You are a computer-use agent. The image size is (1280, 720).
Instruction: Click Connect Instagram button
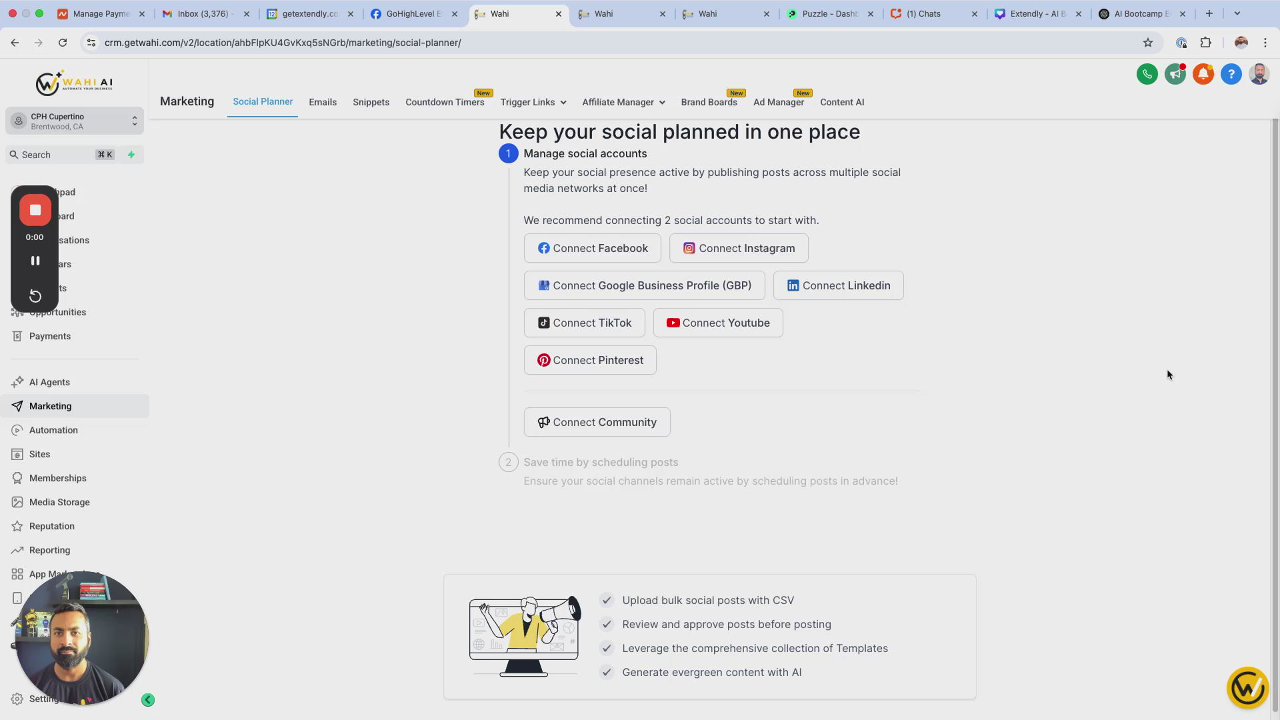[x=739, y=248]
